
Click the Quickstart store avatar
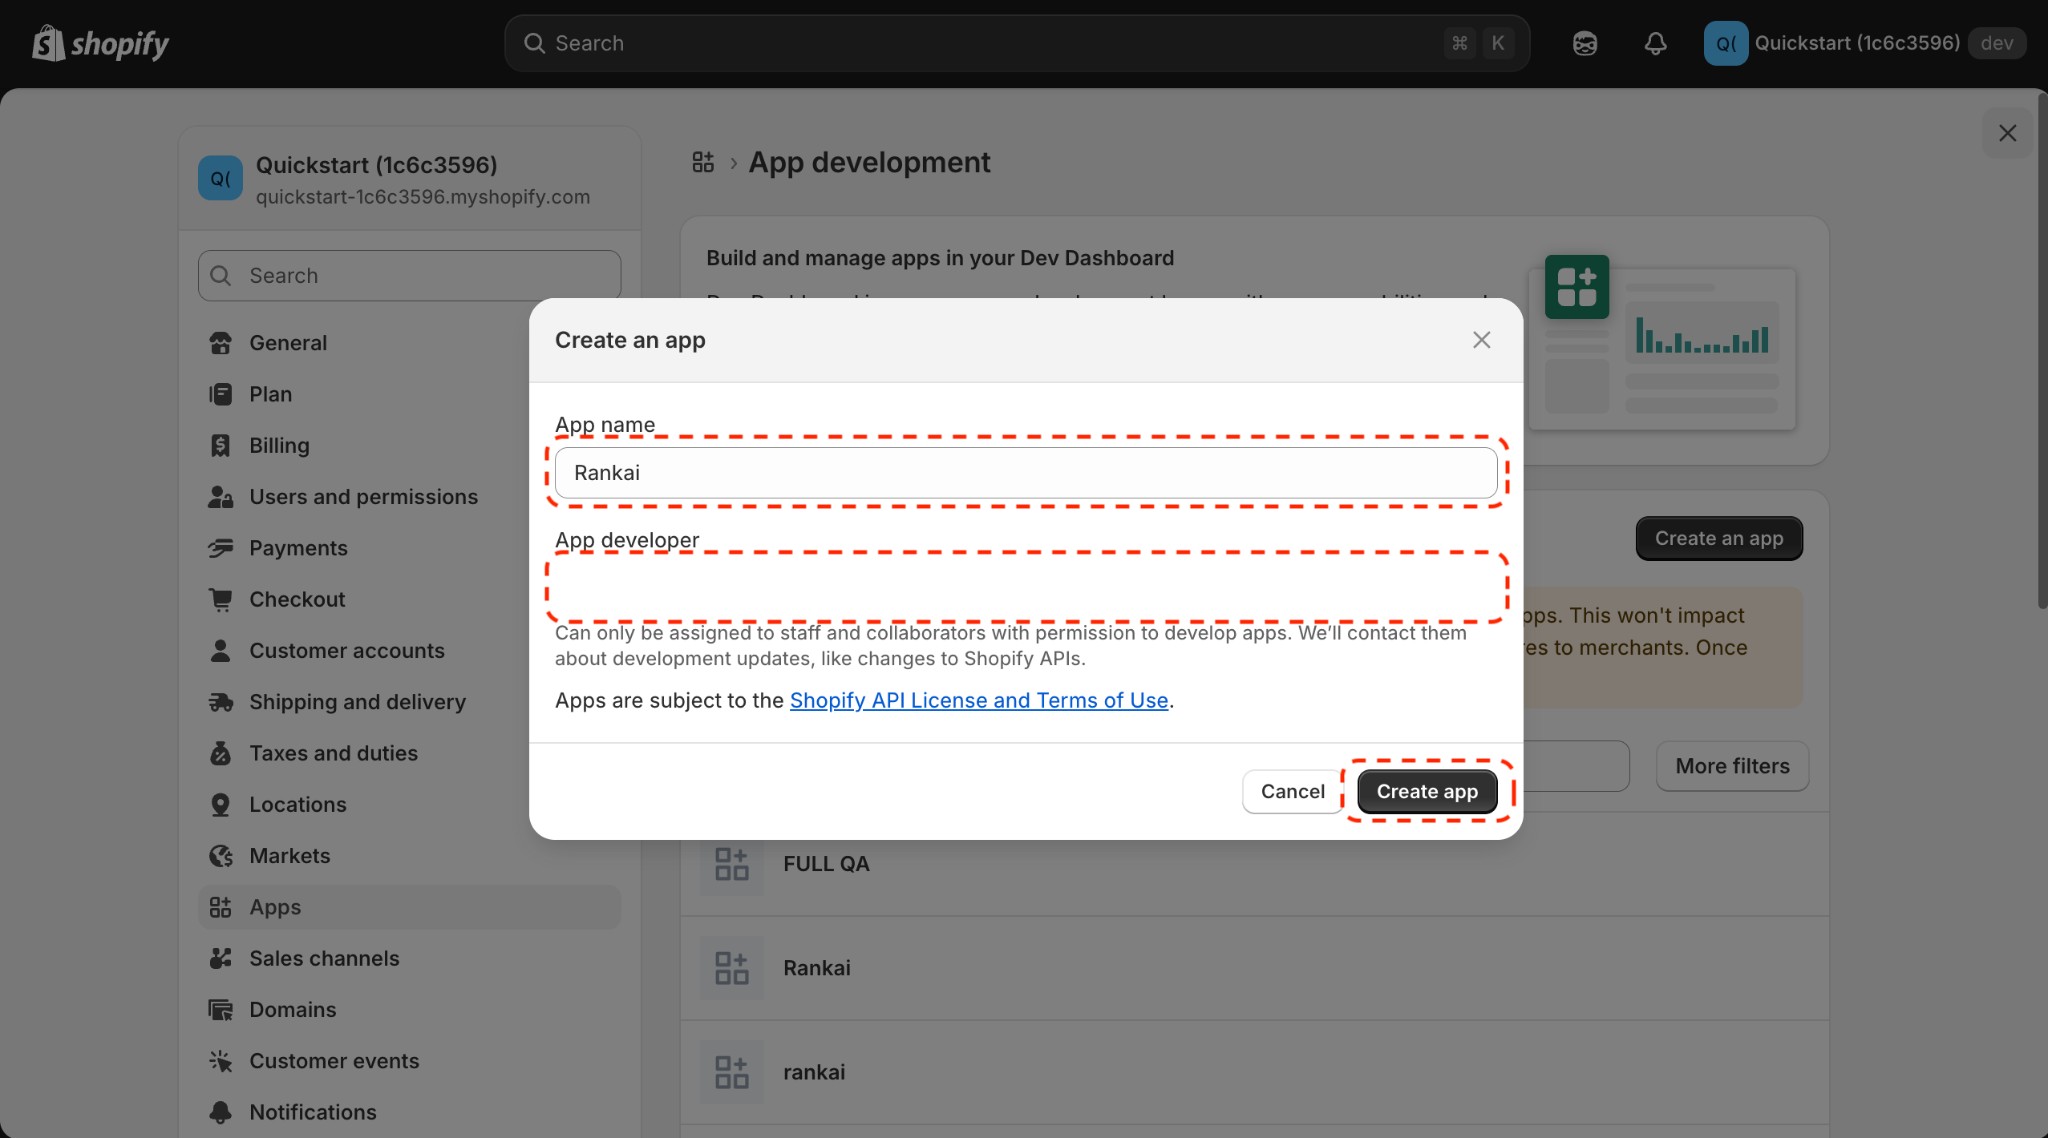[220, 178]
